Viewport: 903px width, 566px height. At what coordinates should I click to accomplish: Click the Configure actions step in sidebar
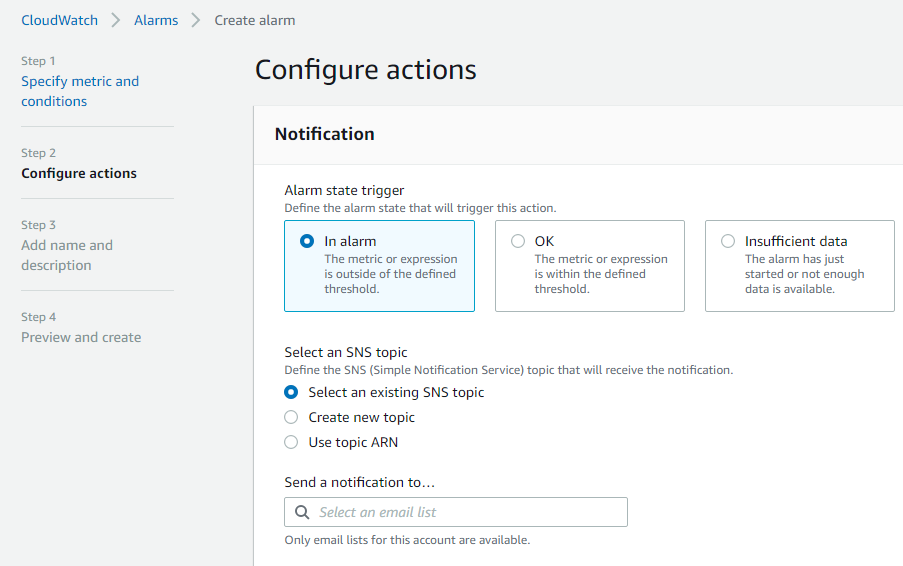(x=79, y=173)
